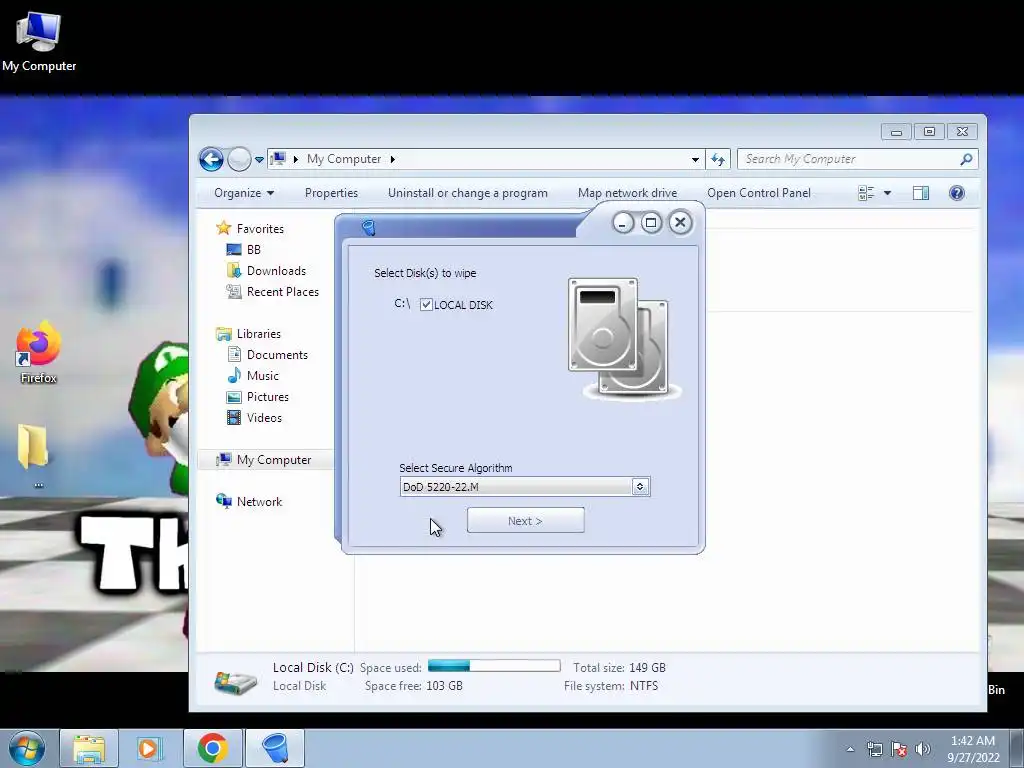Open the Windows Start menu
The width and height of the screenshot is (1024, 768).
tap(27, 748)
